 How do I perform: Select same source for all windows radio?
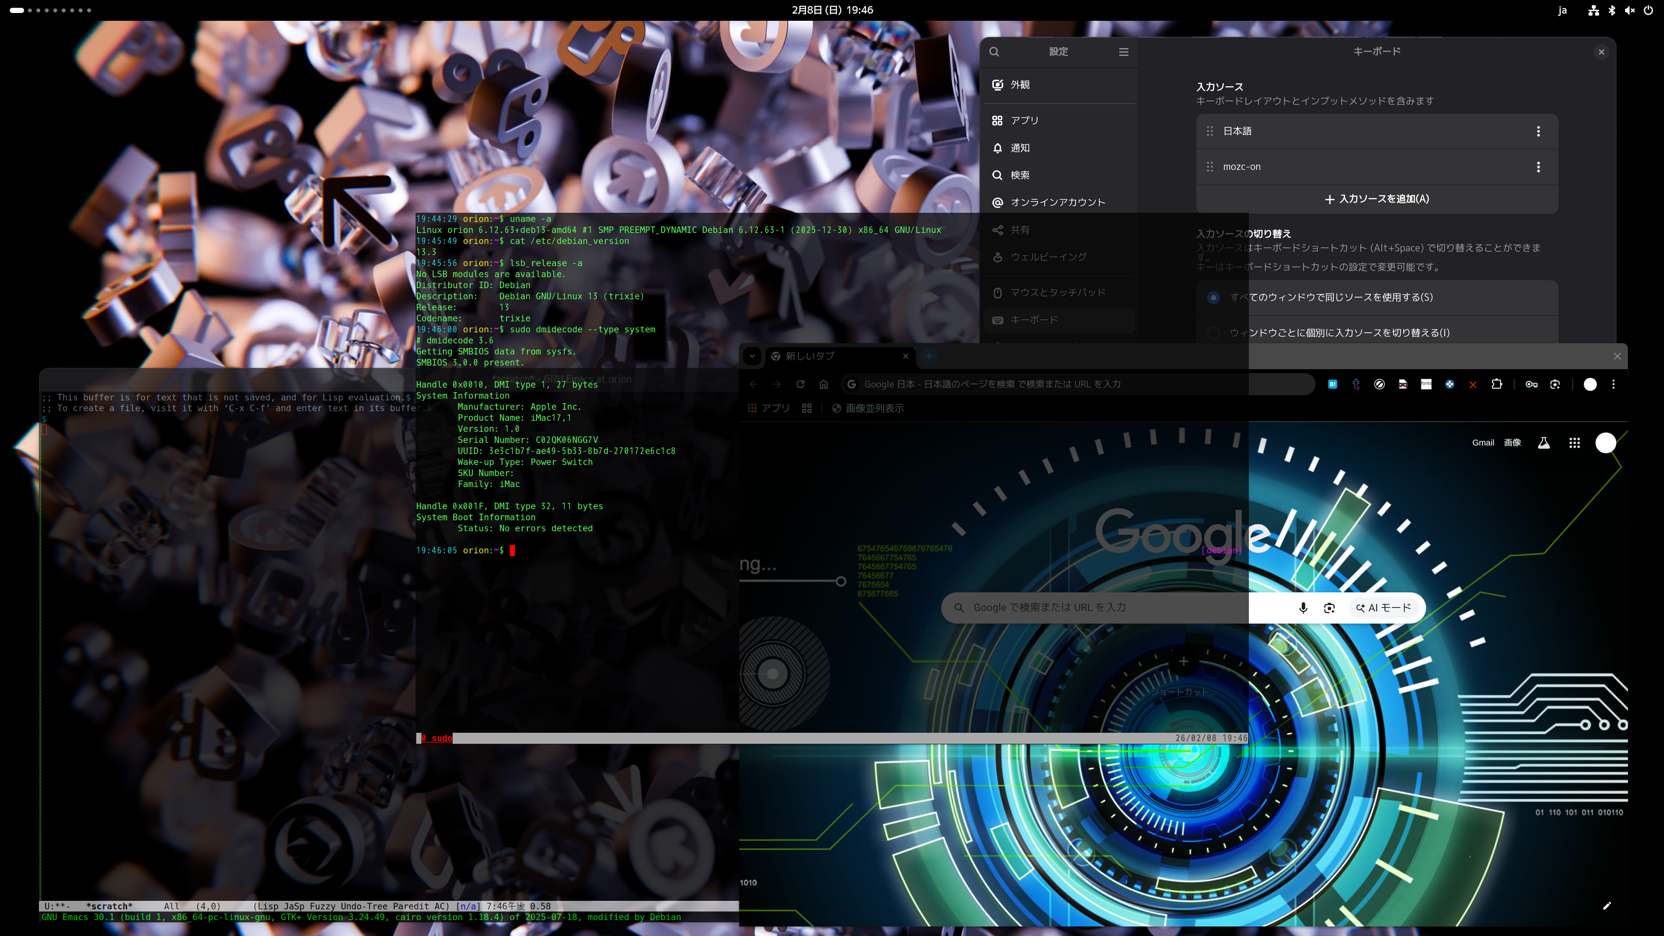[x=1213, y=297]
